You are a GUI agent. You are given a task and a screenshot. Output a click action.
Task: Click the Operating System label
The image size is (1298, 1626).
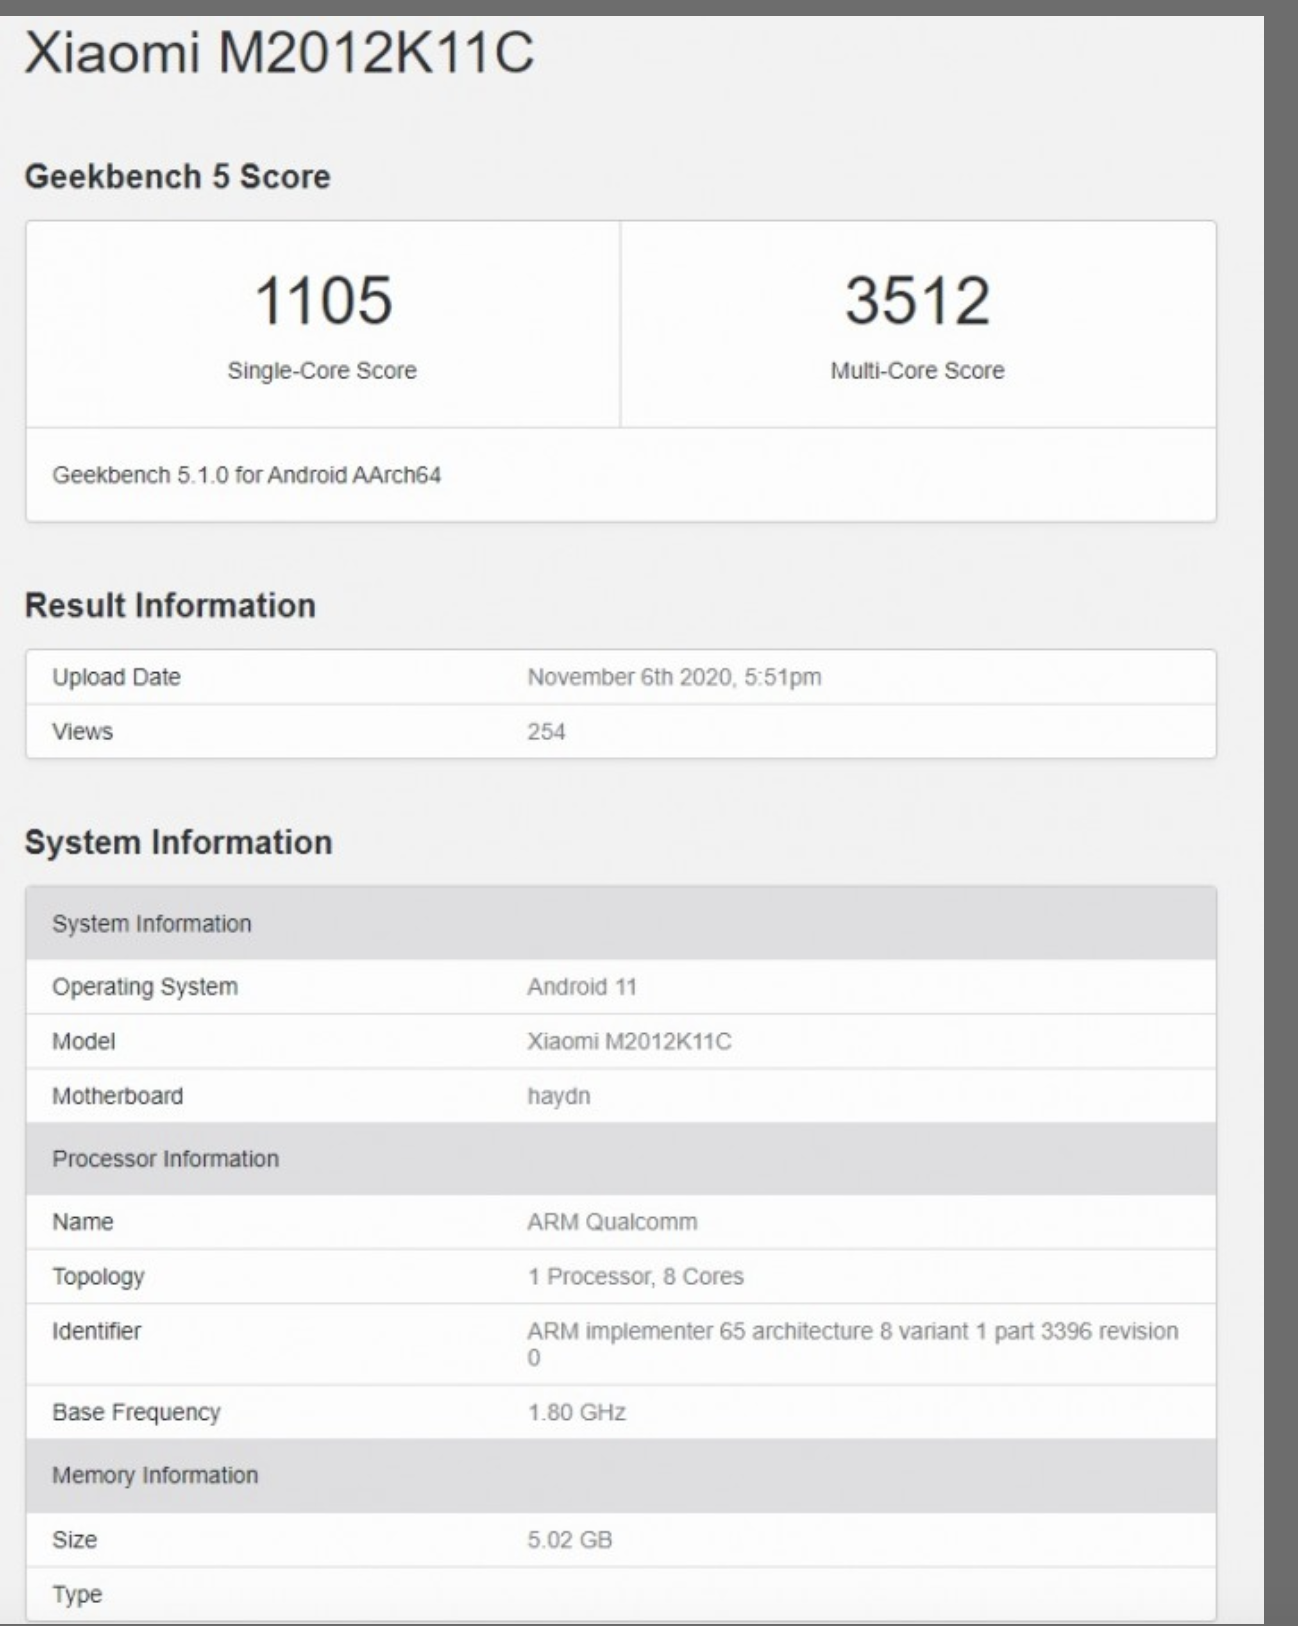pyautogui.click(x=145, y=986)
